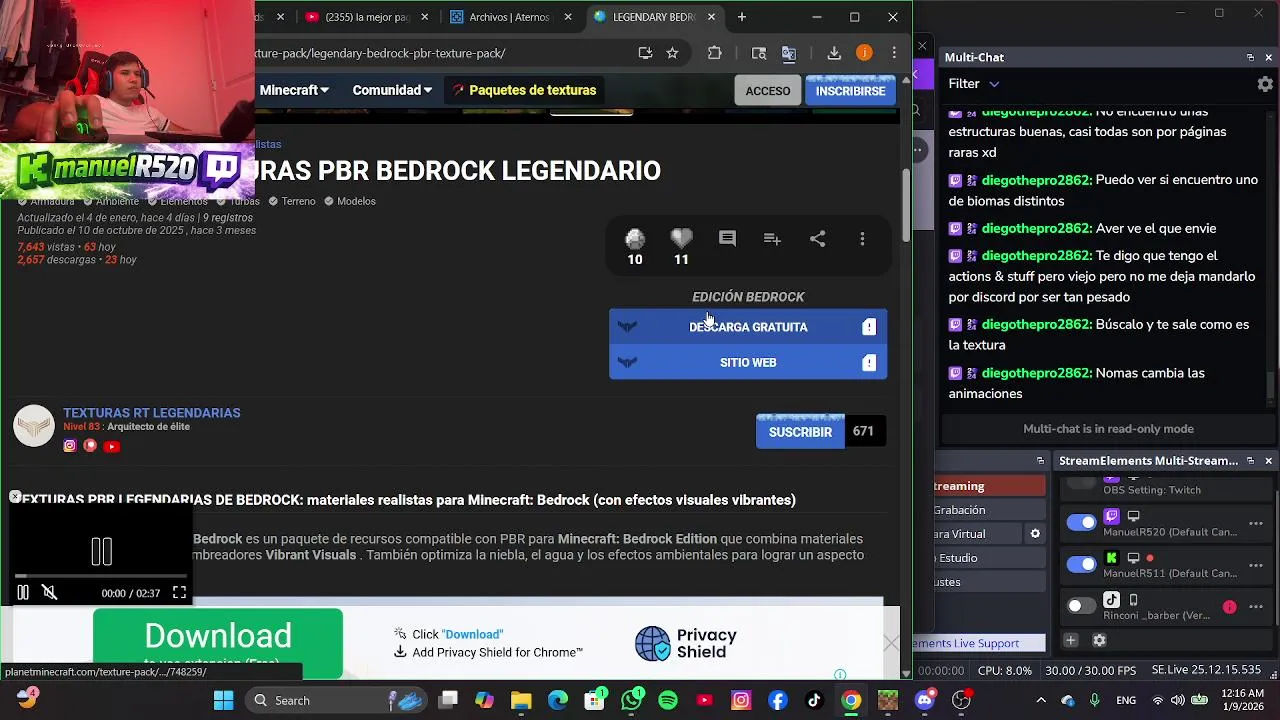This screenshot has width=1280, height=720.
Task: Click the SITIO WEB button
Action: pyautogui.click(x=748, y=362)
